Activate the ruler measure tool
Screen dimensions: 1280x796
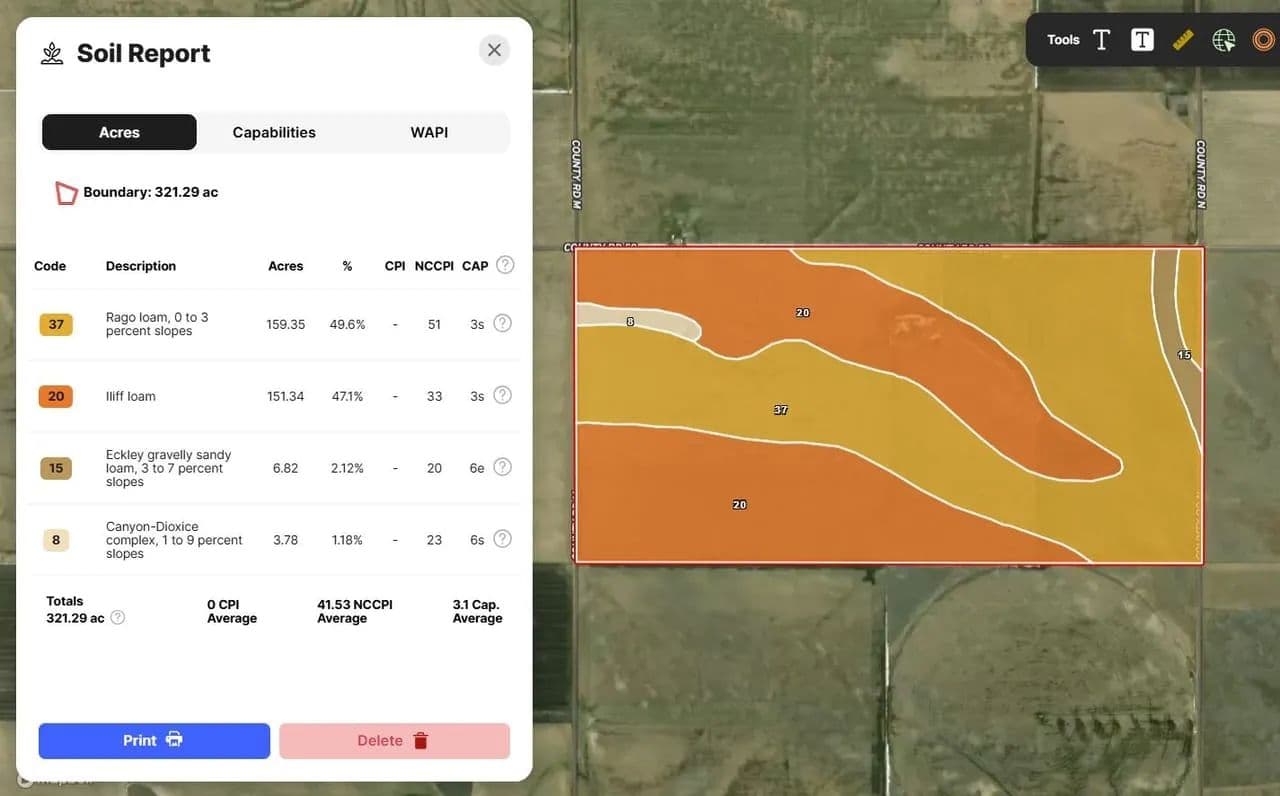tap(1183, 40)
